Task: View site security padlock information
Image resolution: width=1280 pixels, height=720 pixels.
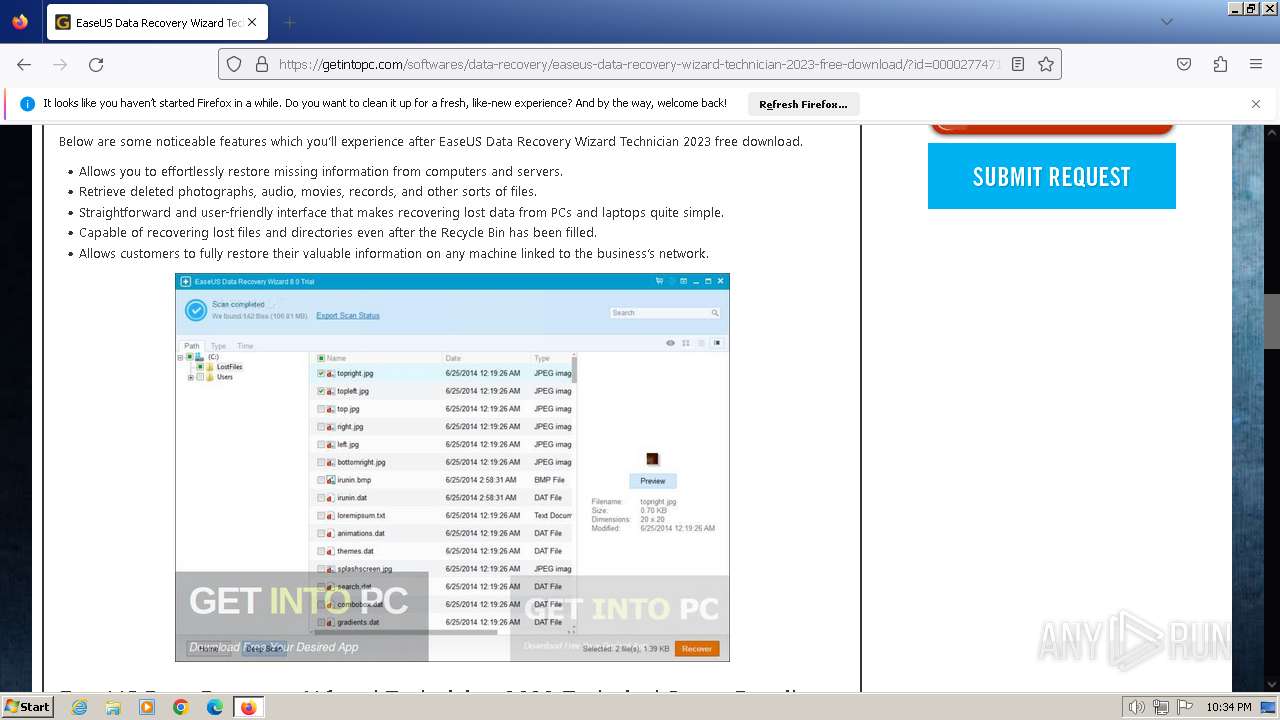Action: [x=262, y=64]
